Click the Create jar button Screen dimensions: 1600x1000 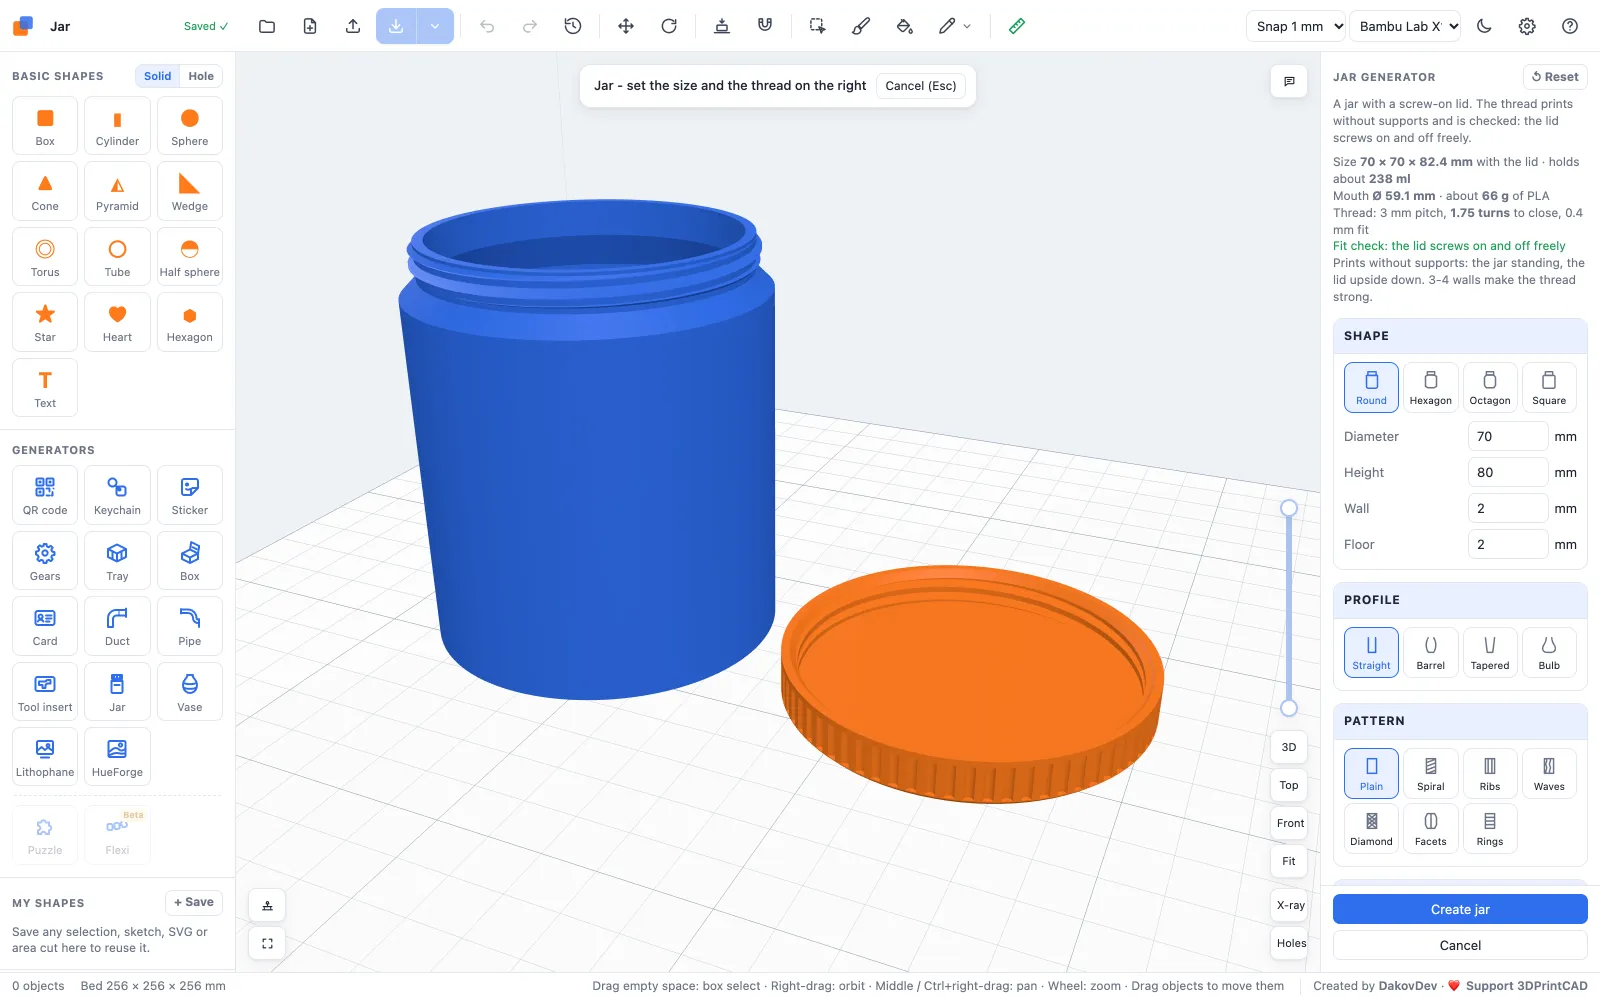pos(1460,909)
